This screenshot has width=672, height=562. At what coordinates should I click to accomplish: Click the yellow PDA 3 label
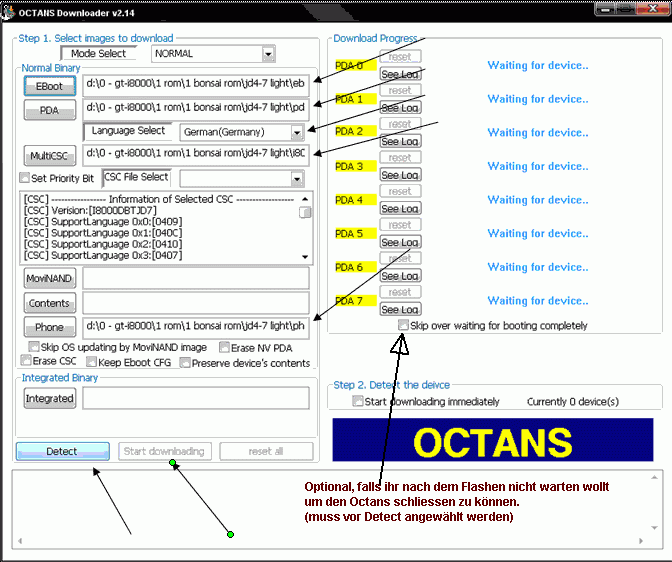pyautogui.click(x=356, y=166)
